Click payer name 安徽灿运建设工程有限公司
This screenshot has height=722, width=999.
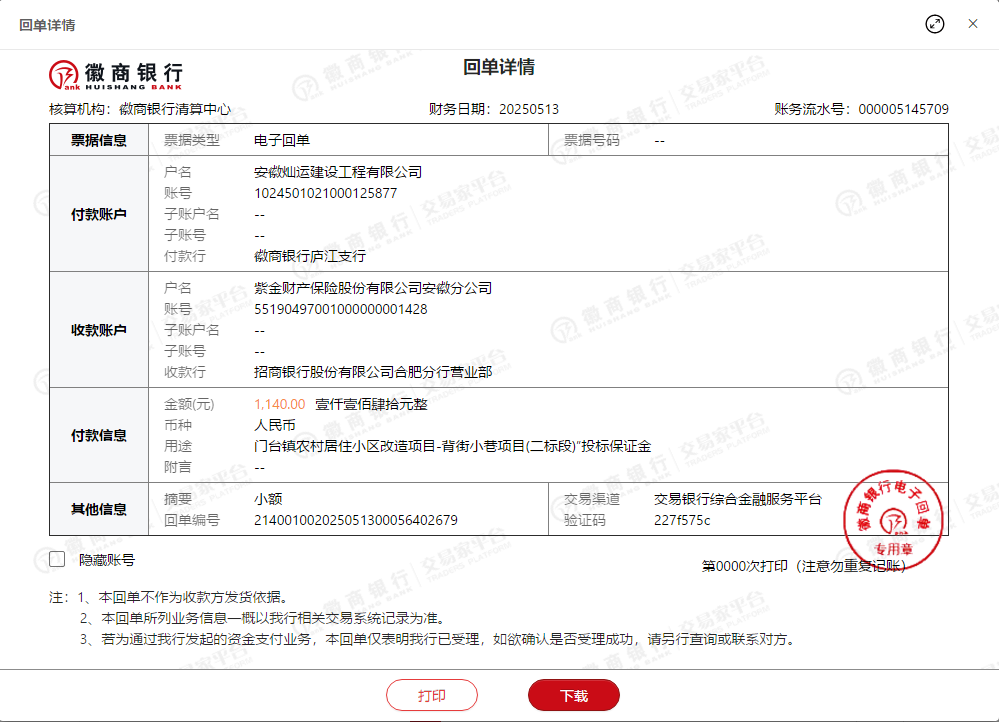(338, 172)
